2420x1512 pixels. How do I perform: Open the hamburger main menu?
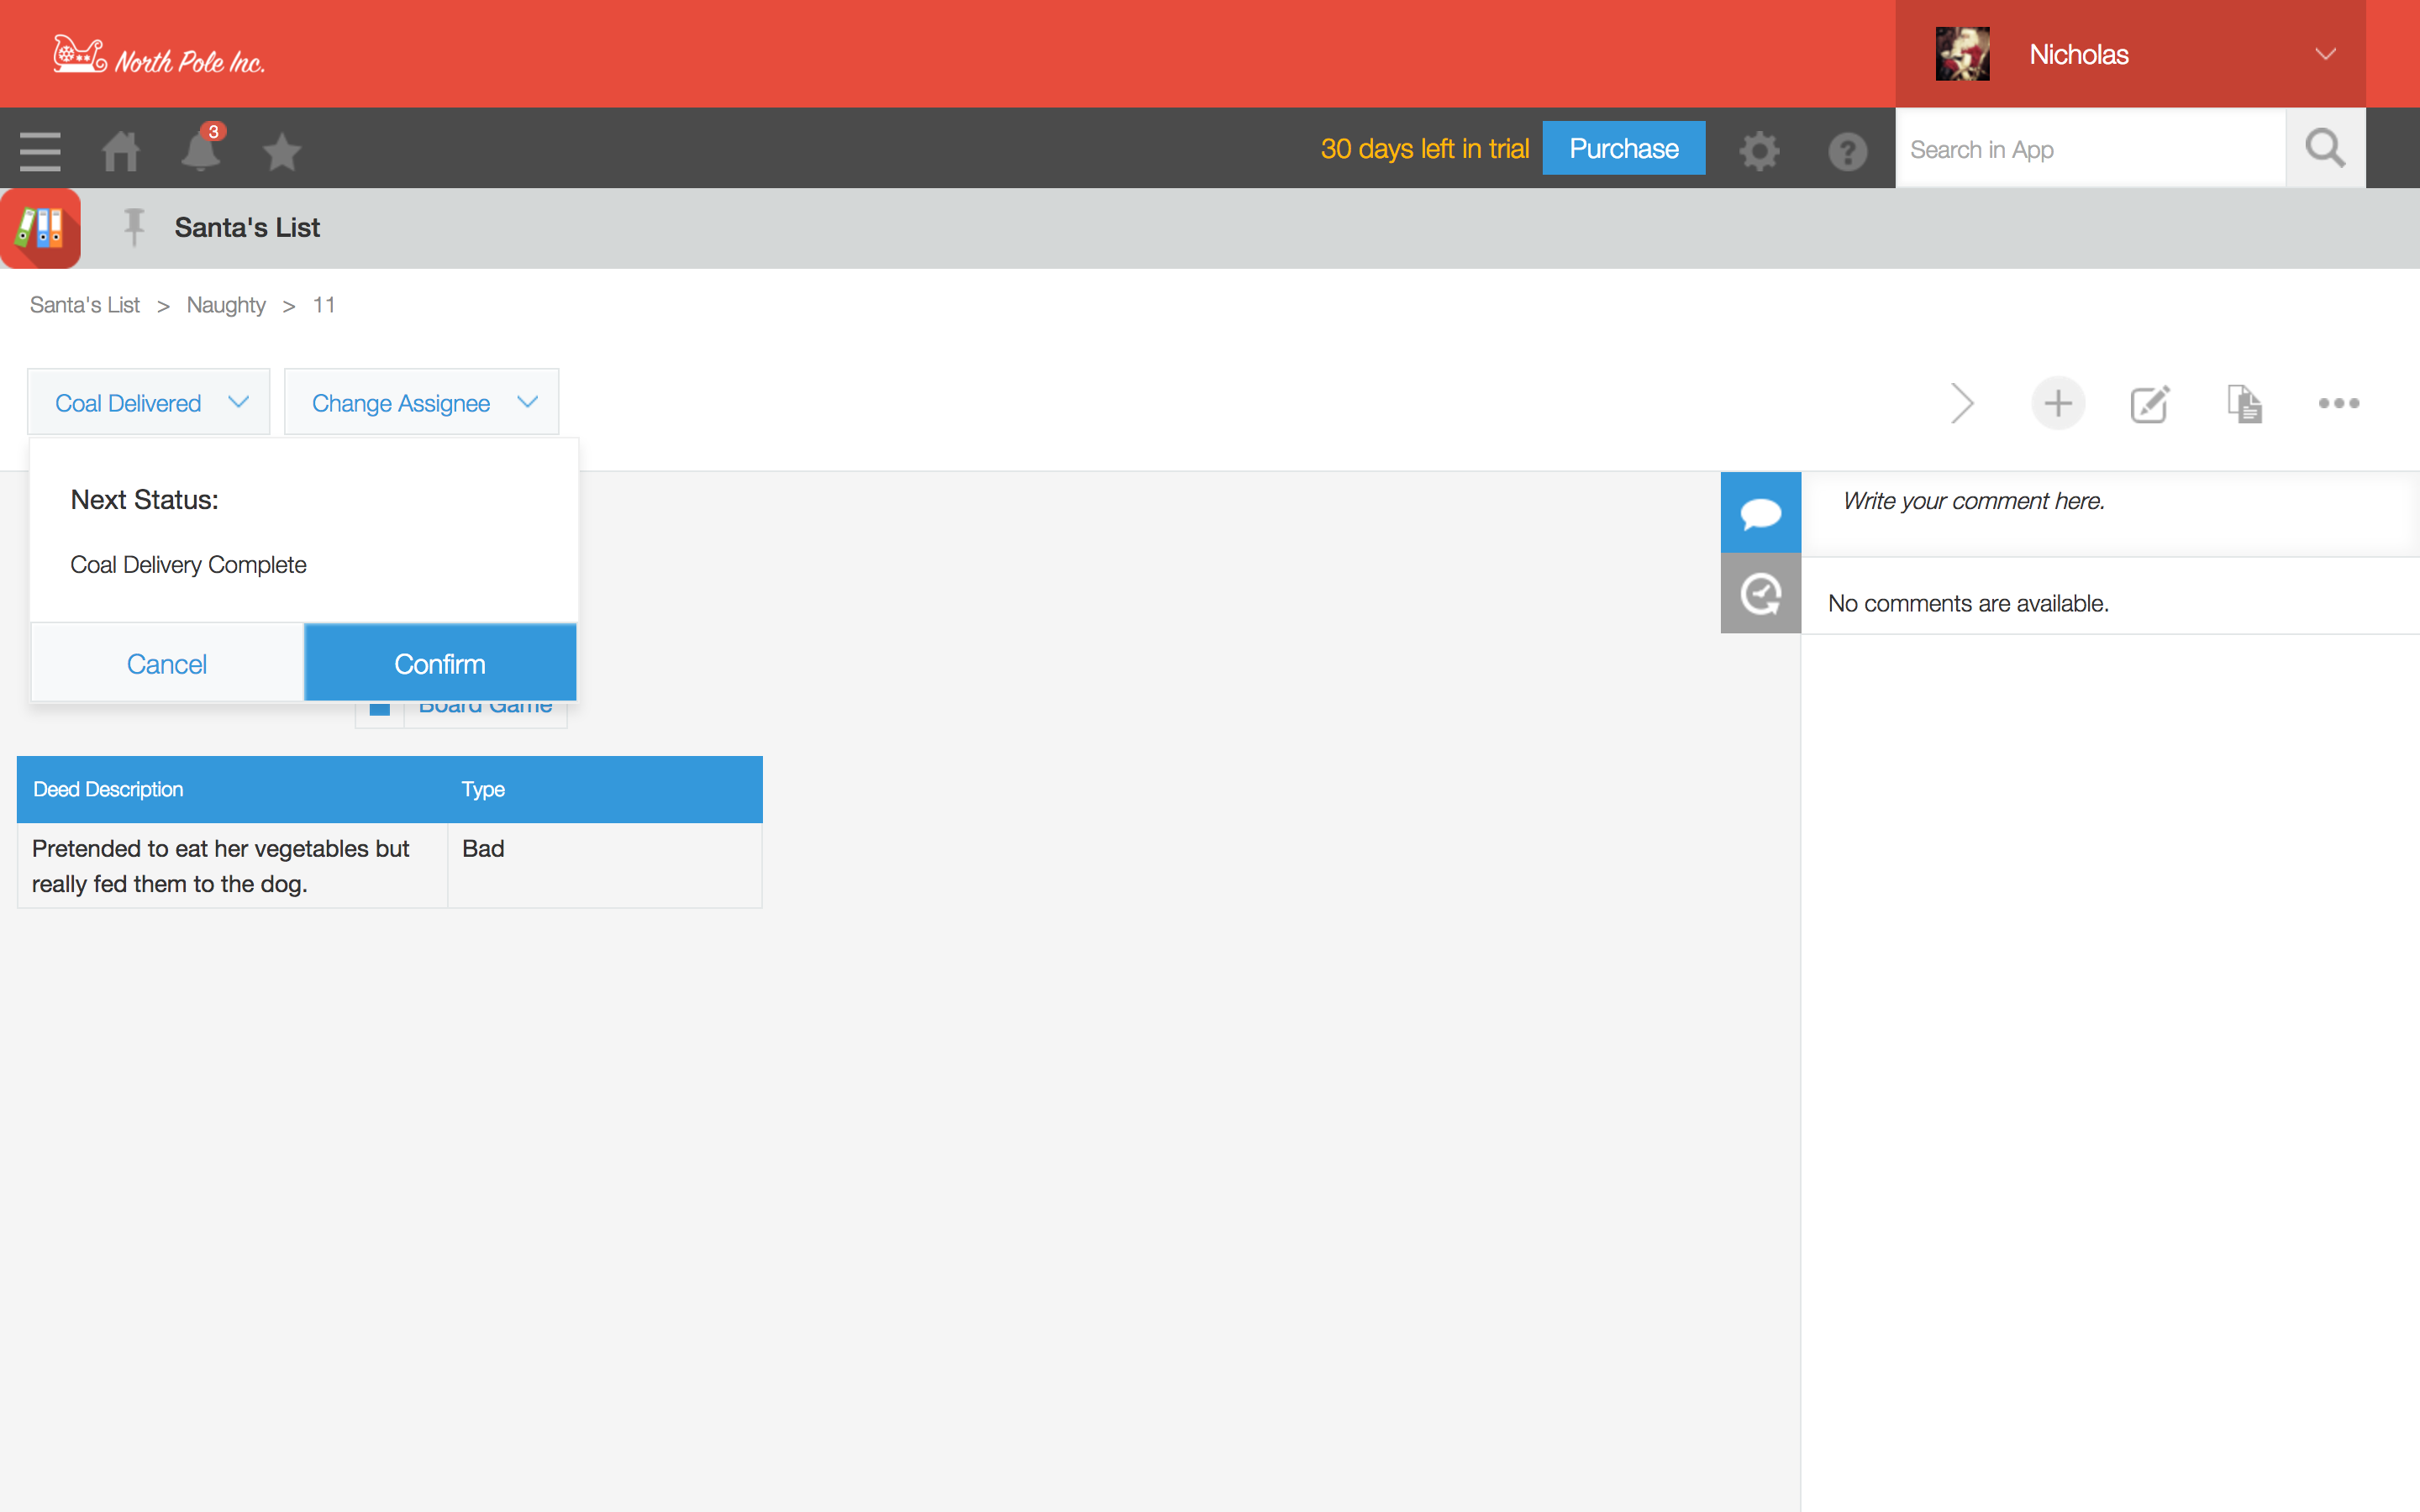[x=40, y=151]
